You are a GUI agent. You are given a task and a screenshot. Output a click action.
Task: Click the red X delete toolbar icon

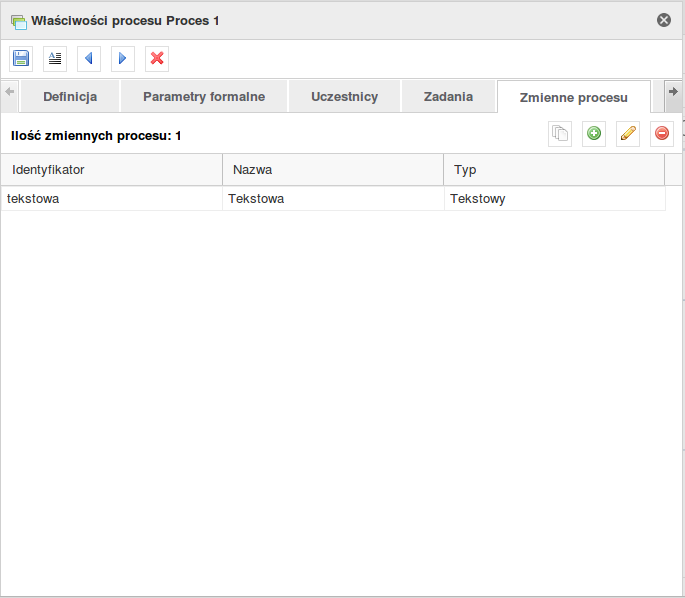coord(157,59)
